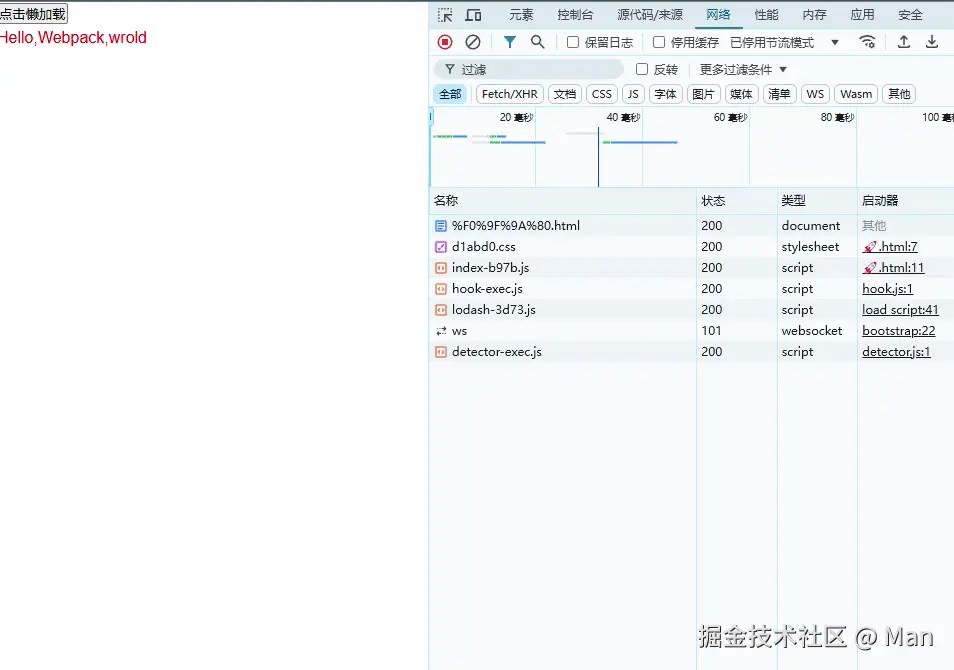
Task: Select the JS filter type
Action: 633,94
